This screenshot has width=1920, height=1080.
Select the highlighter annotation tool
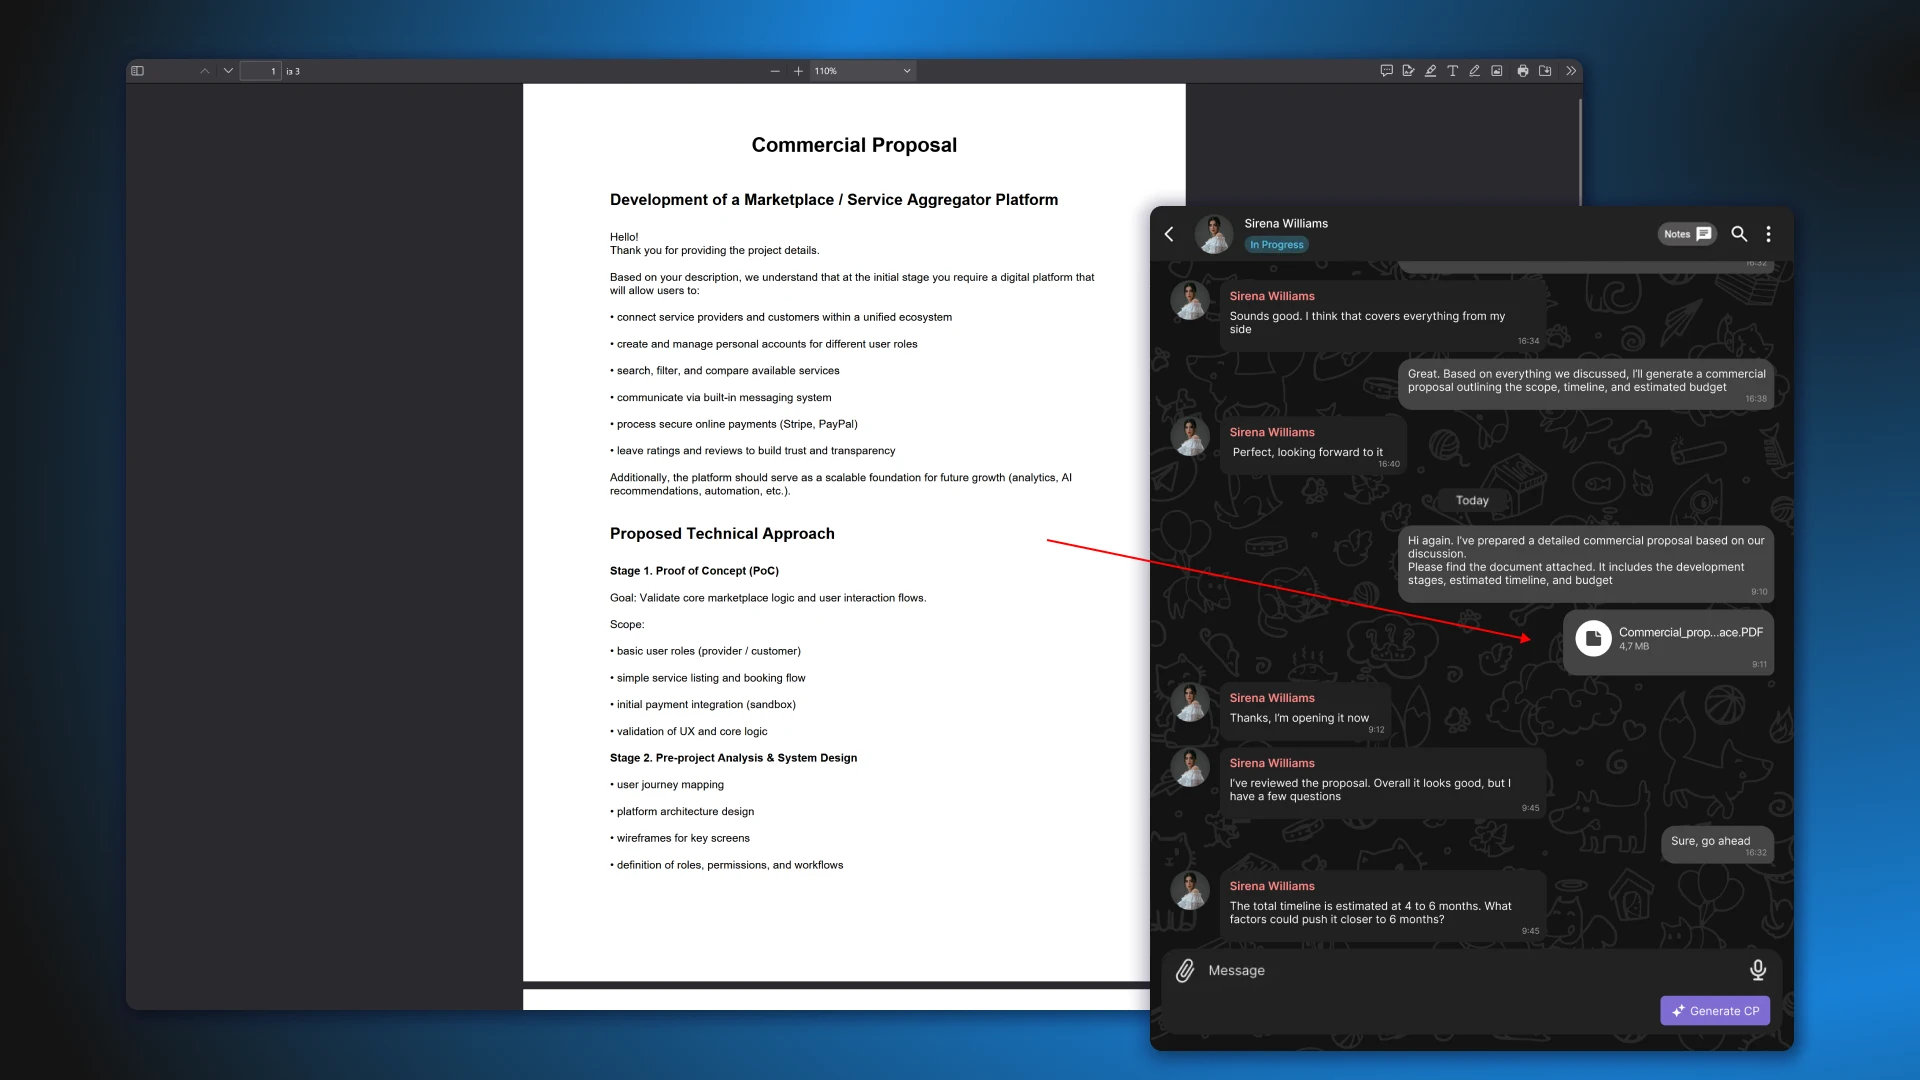tap(1430, 71)
